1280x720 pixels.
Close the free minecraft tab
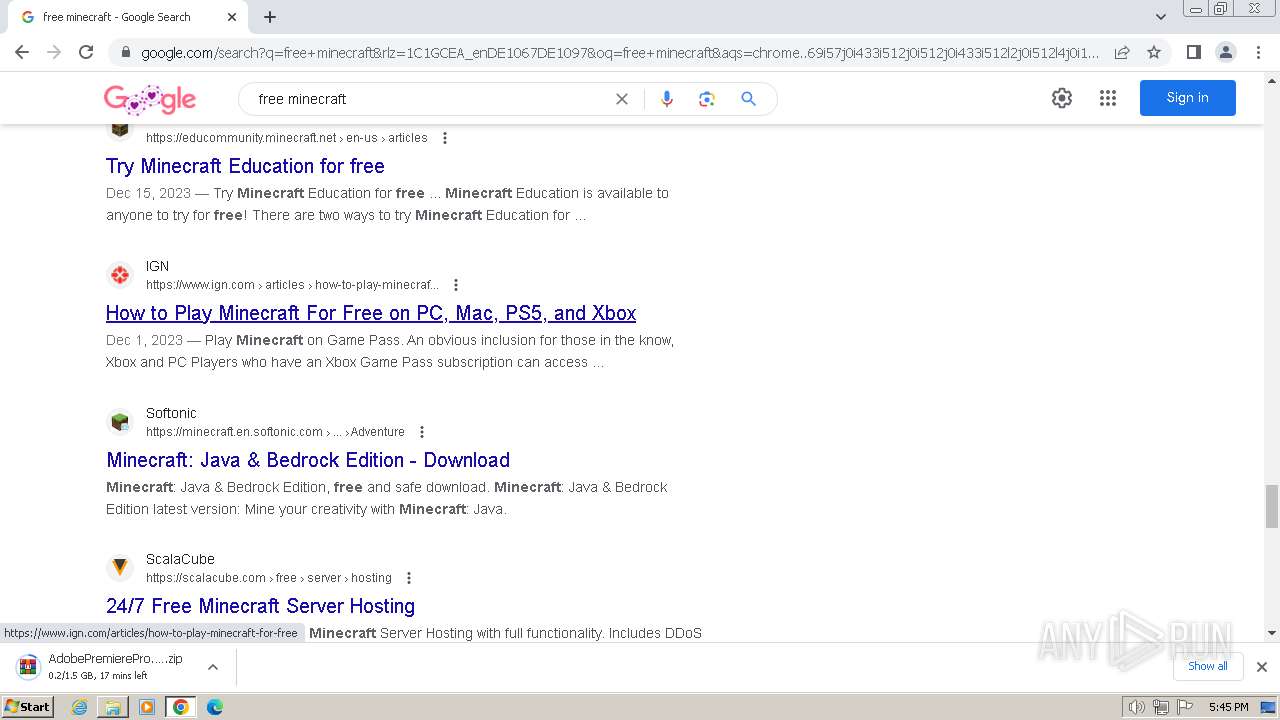(x=232, y=17)
